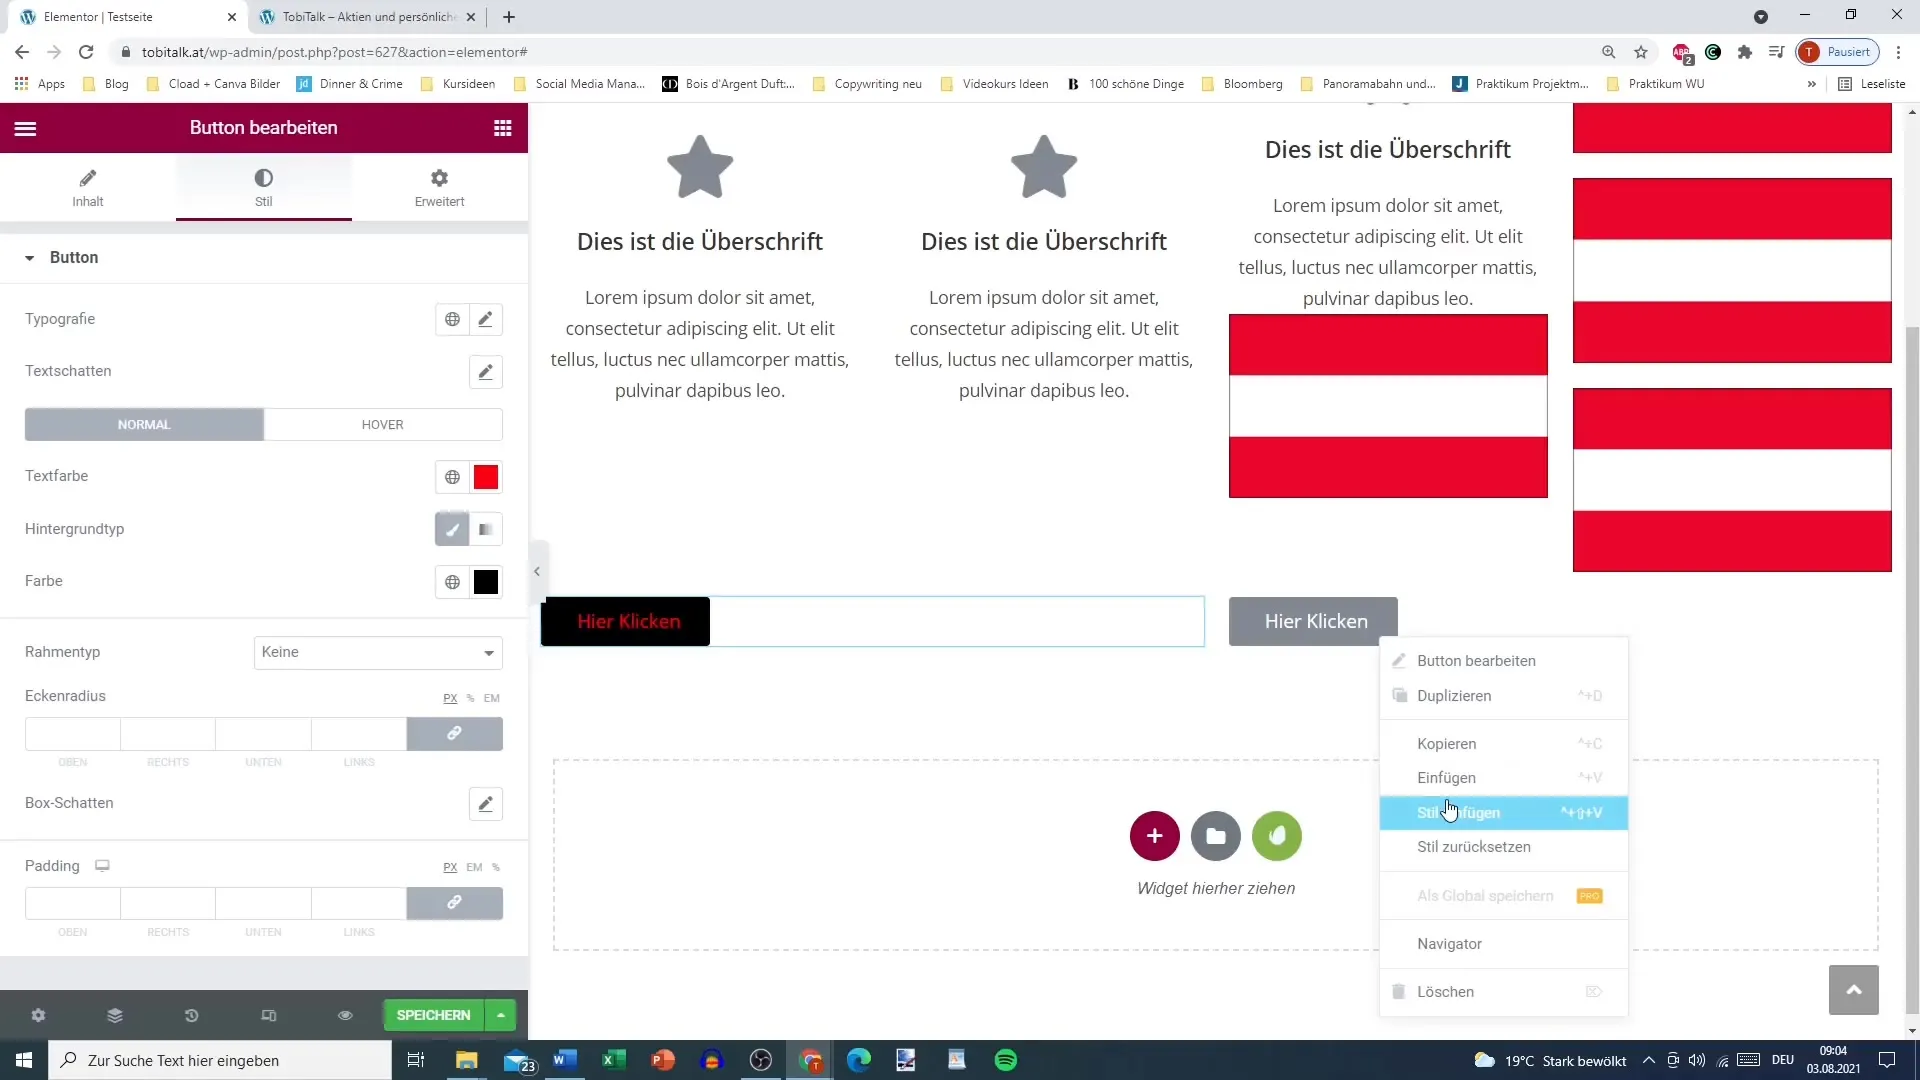Screen dimensions: 1920x1080
Task: Open the red Textfarbe color swatch
Action: pyautogui.click(x=486, y=477)
